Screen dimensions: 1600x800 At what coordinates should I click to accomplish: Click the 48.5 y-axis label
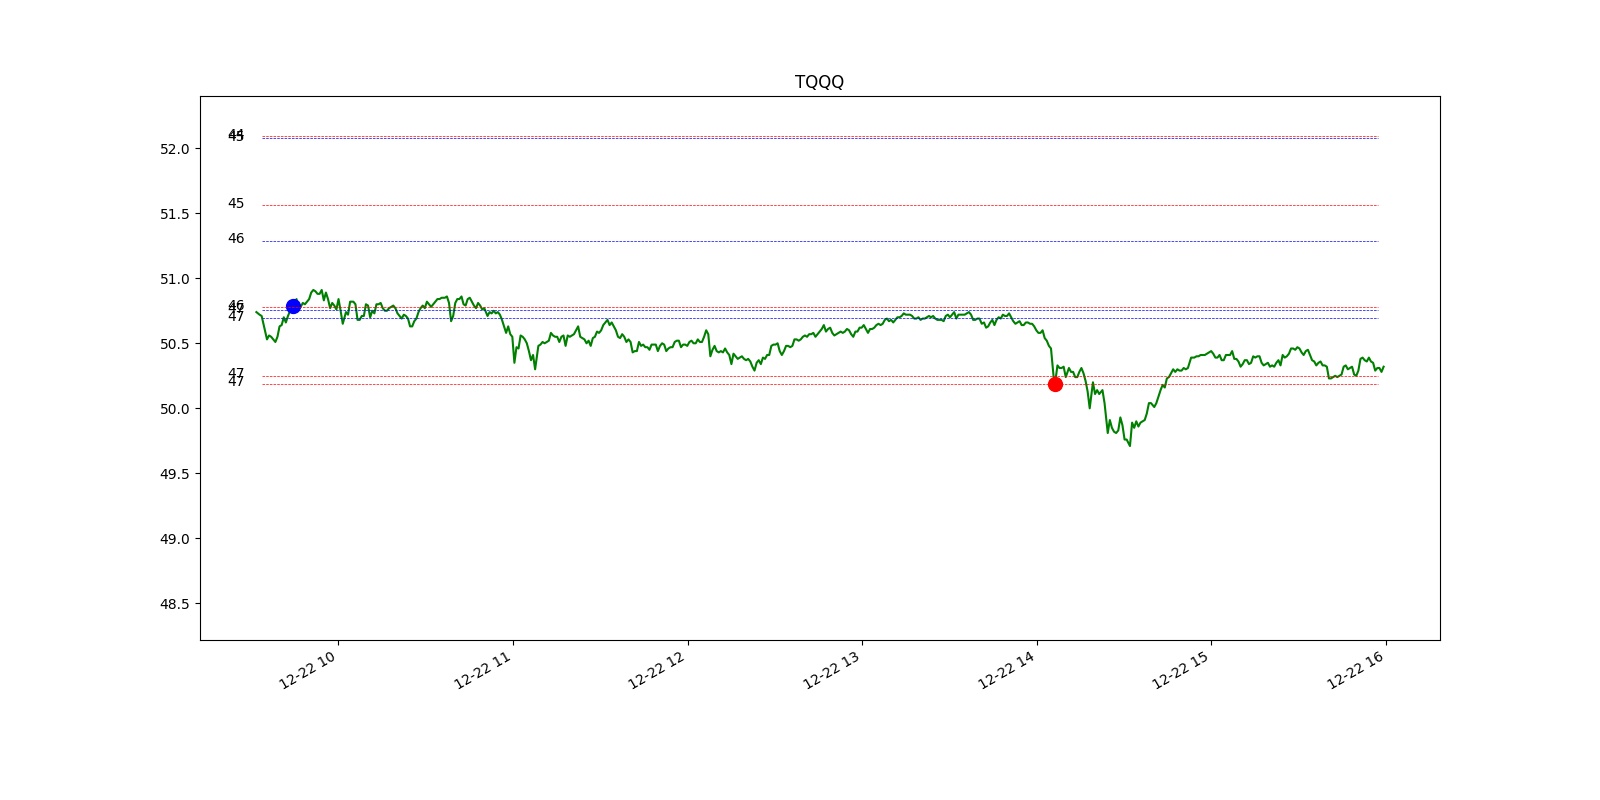click(x=174, y=604)
